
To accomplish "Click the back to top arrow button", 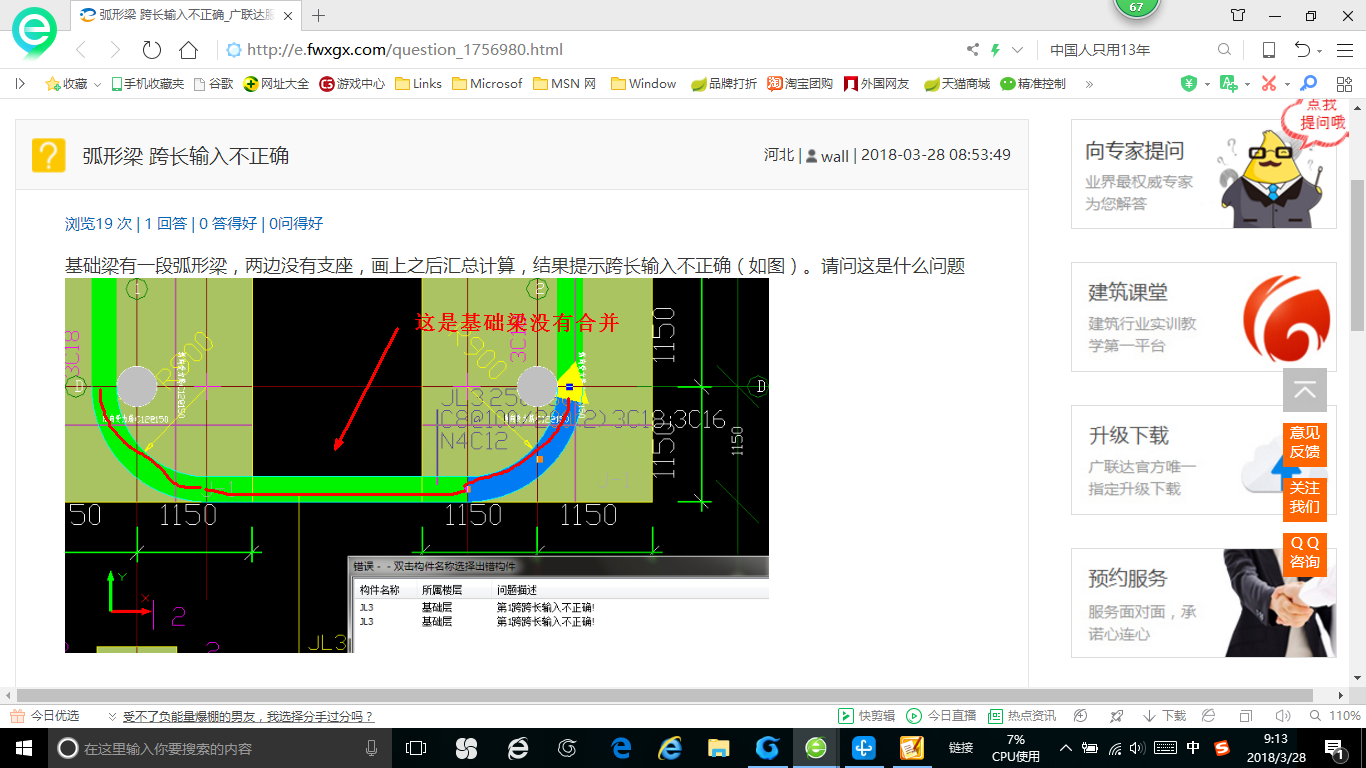I will (1305, 390).
